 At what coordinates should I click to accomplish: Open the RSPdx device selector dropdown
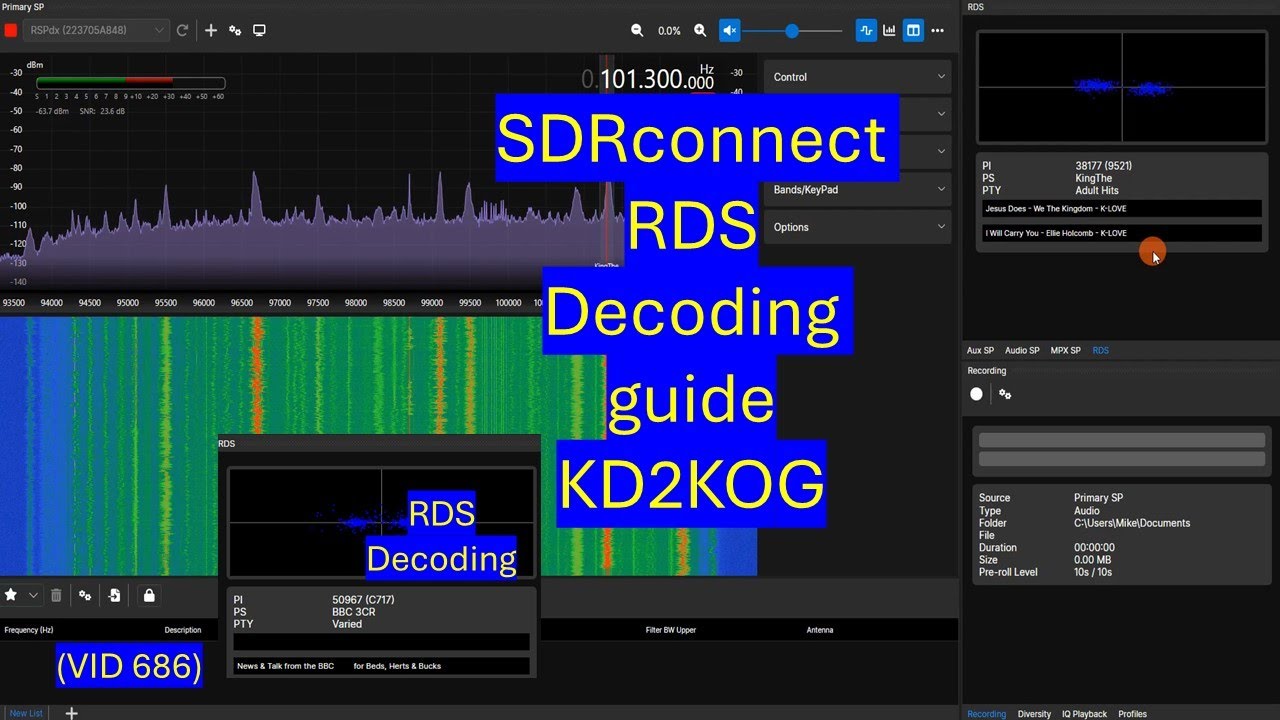point(96,31)
